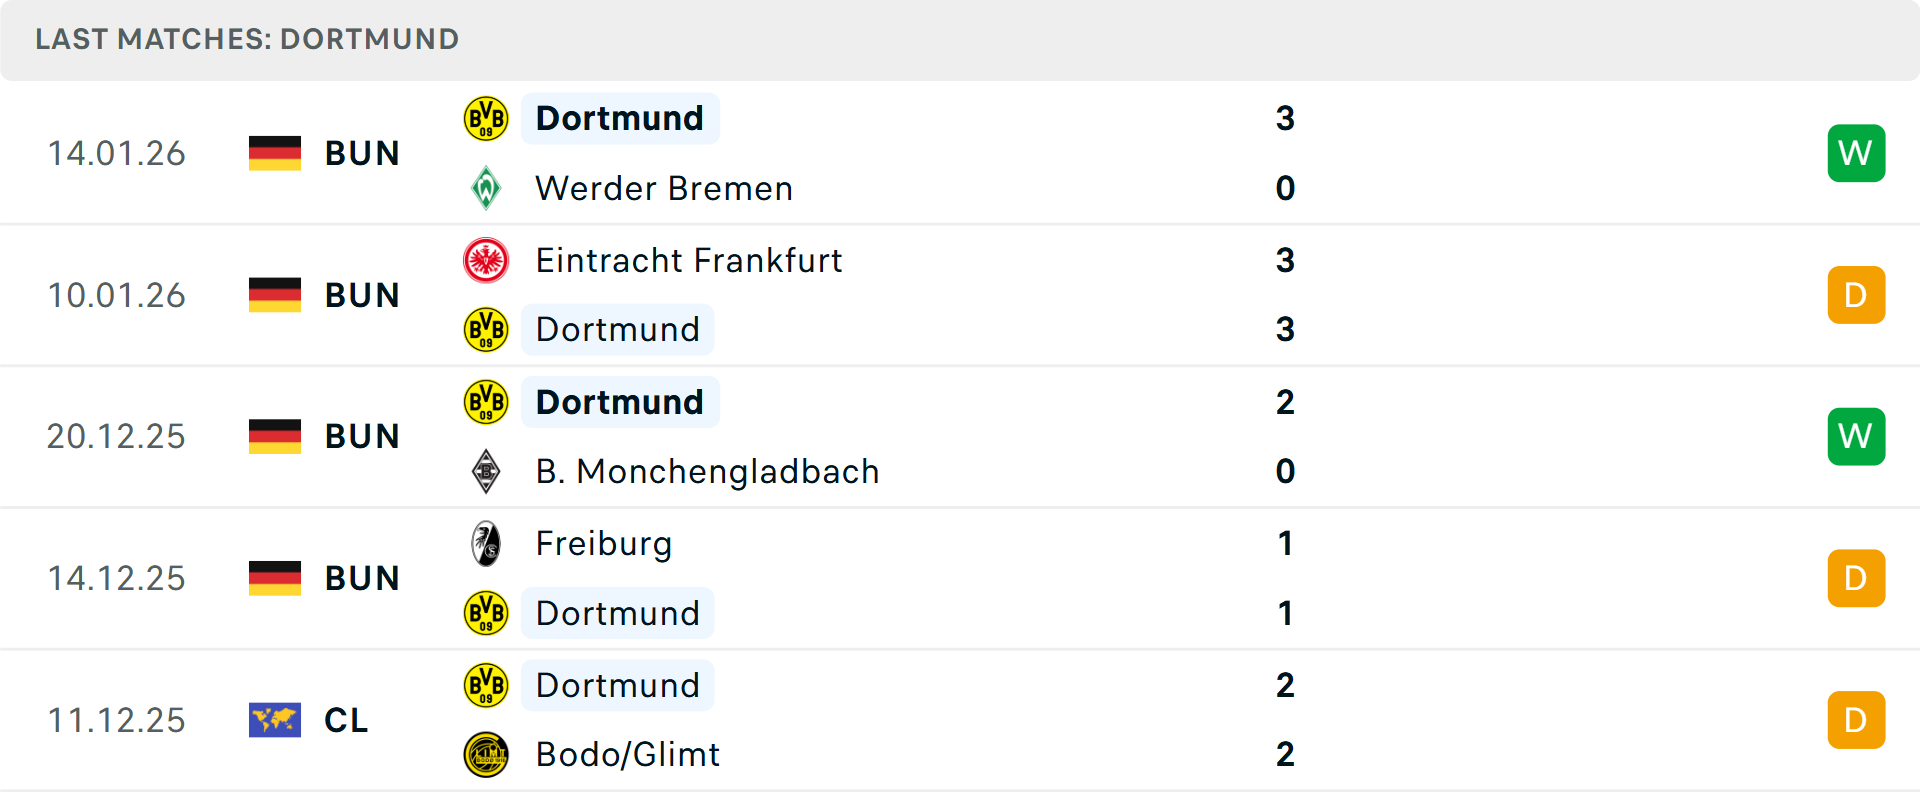
Task: Select the Freiburg team name
Action: click(604, 544)
